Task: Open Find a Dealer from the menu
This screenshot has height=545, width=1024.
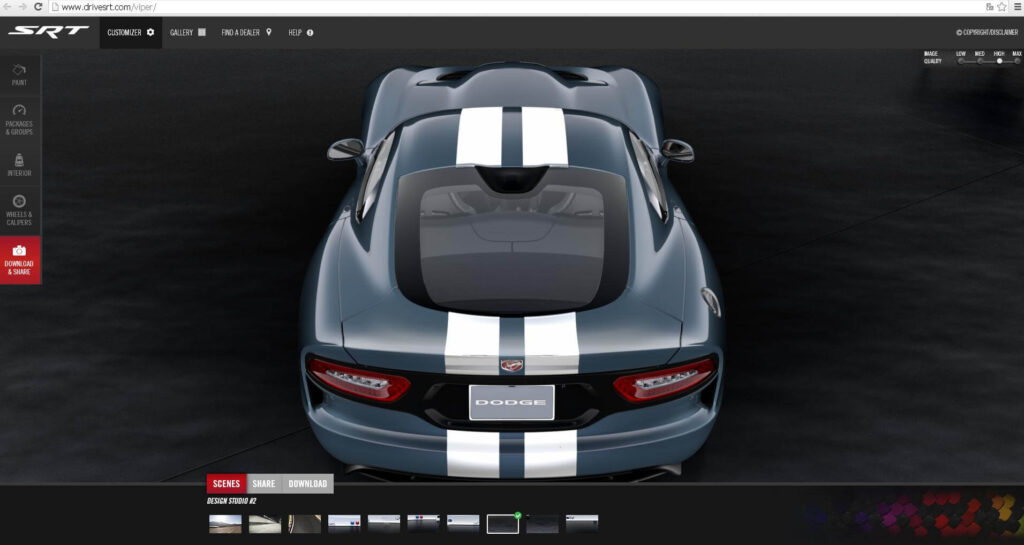Action: tap(246, 32)
